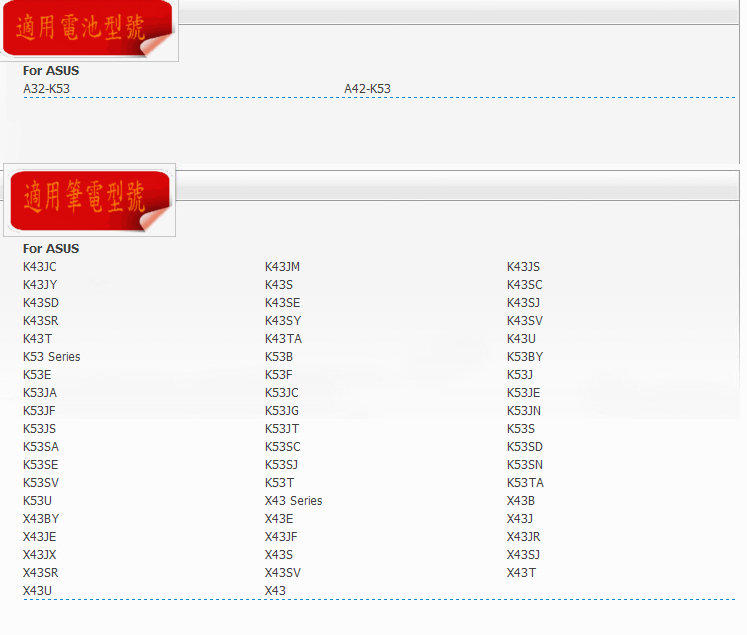This screenshot has width=747, height=635.
Task: Click model X43JR in the list
Action: click(524, 537)
